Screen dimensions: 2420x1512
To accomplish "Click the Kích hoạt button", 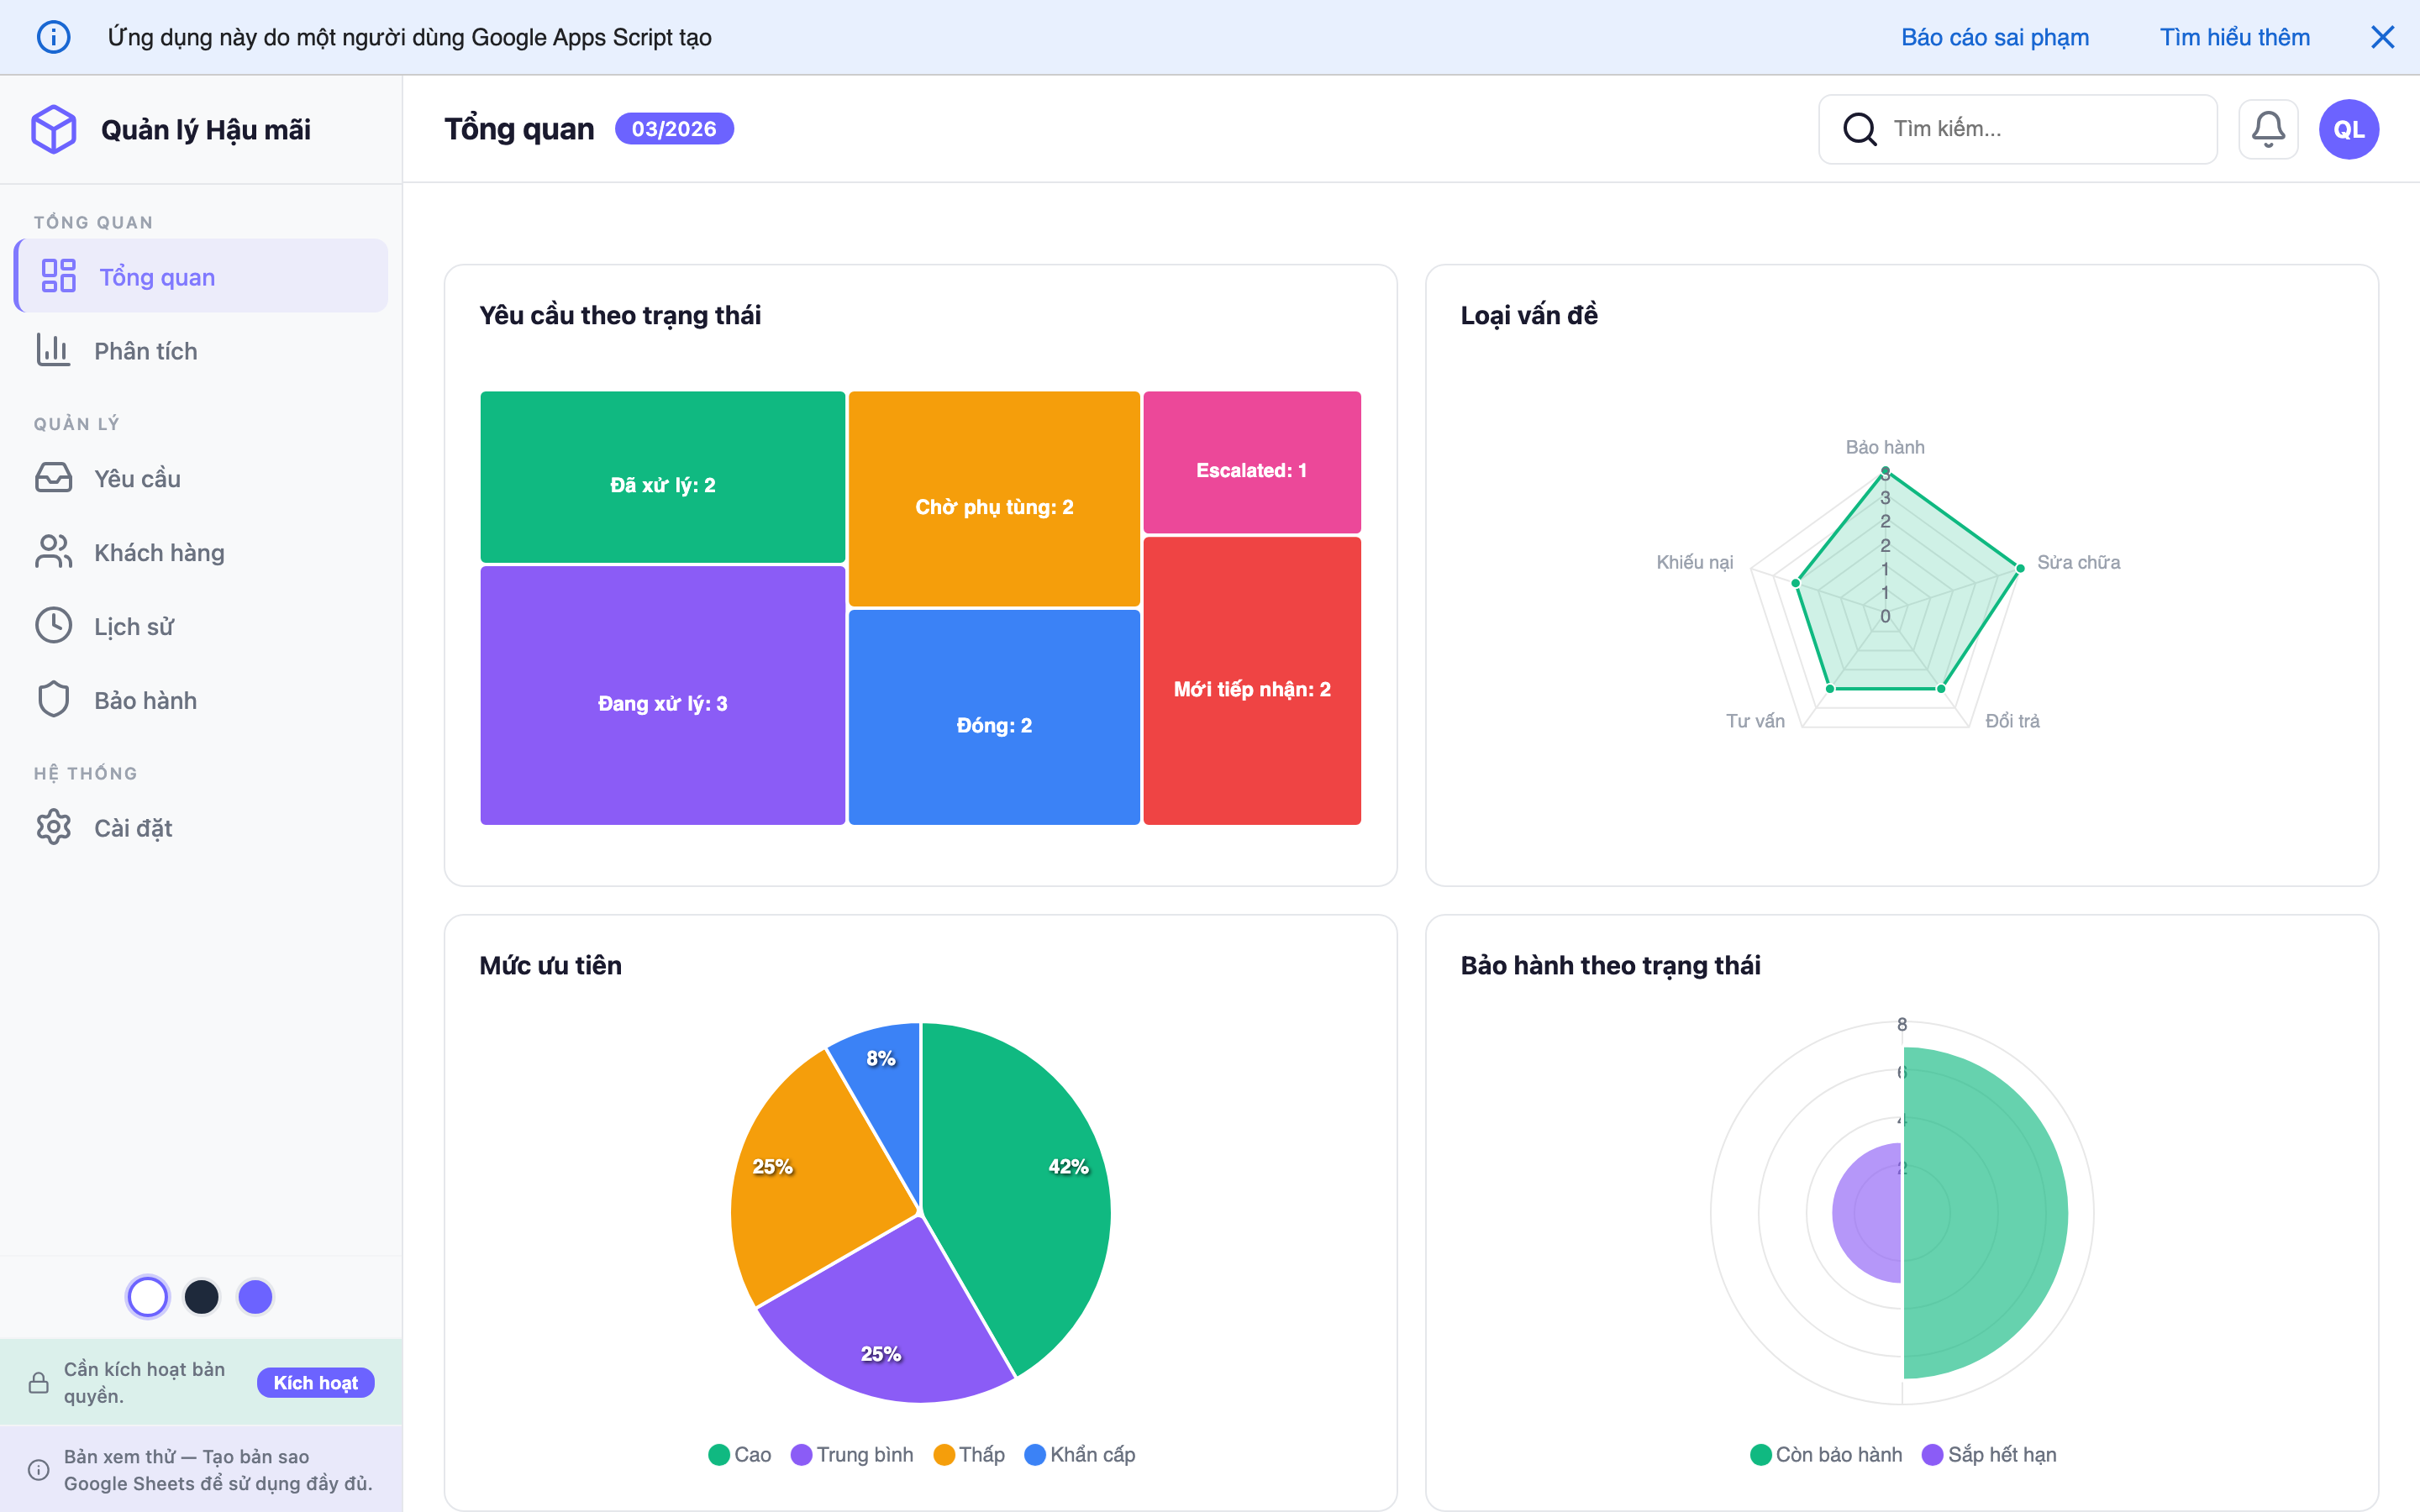I will click(315, 1382).
